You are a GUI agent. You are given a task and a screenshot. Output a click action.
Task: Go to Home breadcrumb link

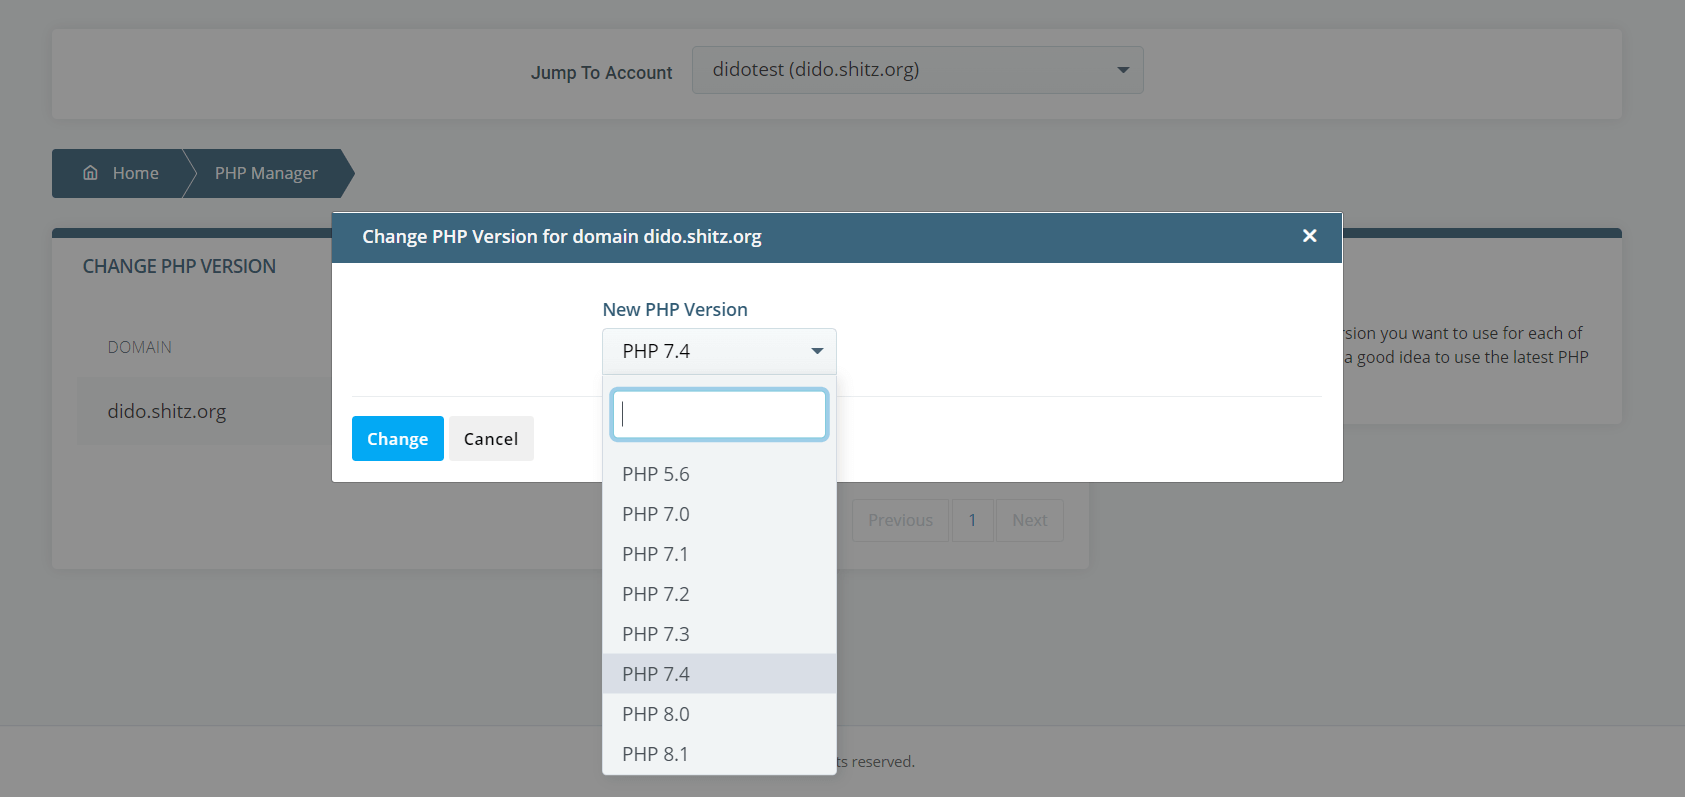135,173
